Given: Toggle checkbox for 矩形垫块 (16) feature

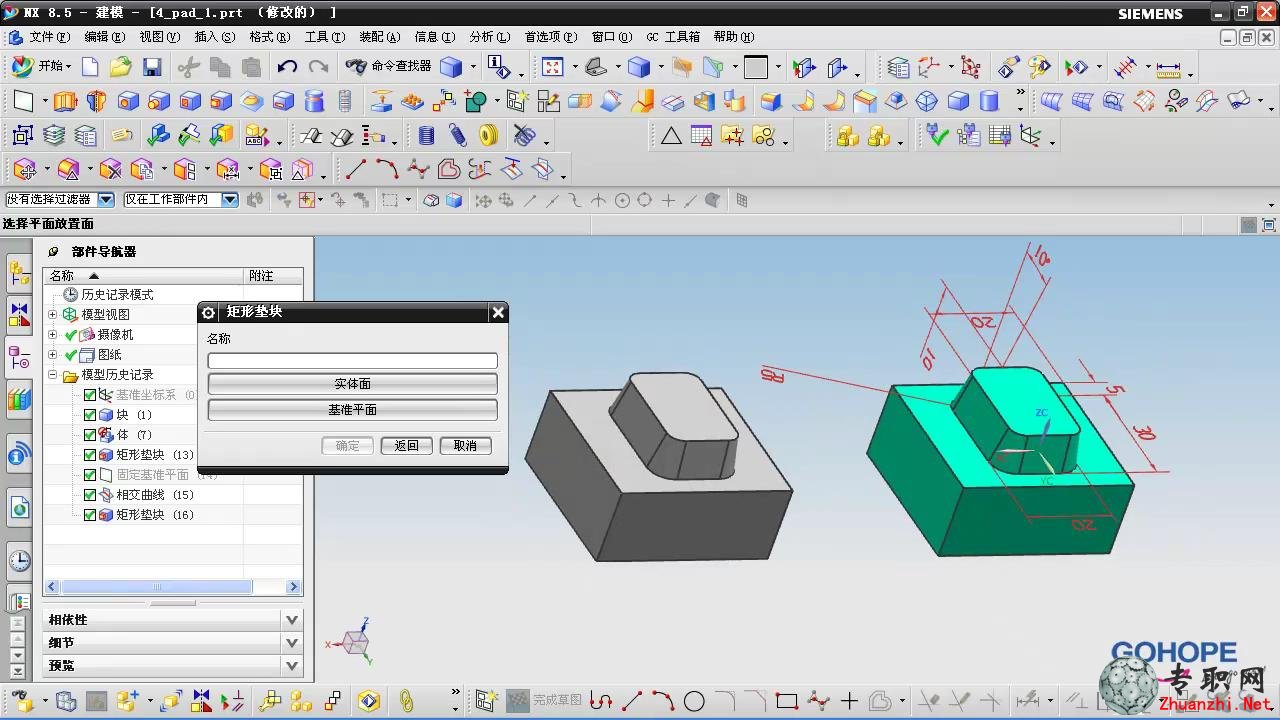Looking at the screenshot, I should pyautogui.click(x=90, y=515).
